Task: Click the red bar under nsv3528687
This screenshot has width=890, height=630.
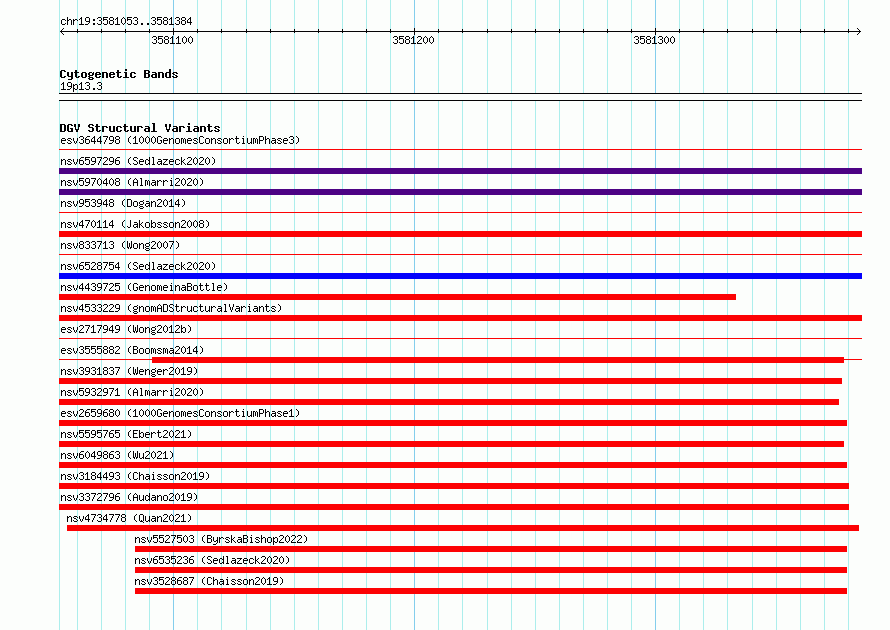Action: [490, 591]
